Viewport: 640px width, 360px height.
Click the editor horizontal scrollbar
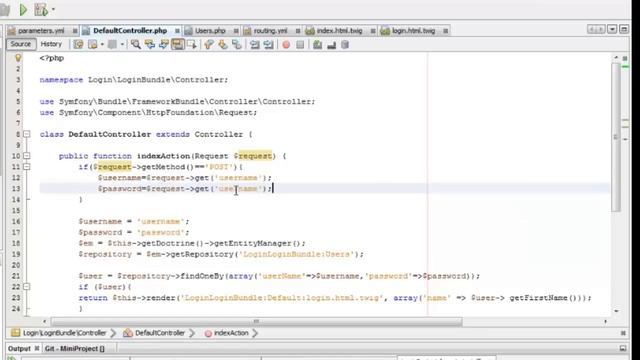(256, 322)
